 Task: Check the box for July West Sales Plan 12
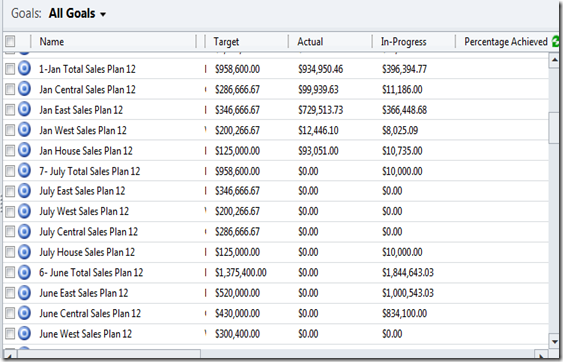point(10,212)
